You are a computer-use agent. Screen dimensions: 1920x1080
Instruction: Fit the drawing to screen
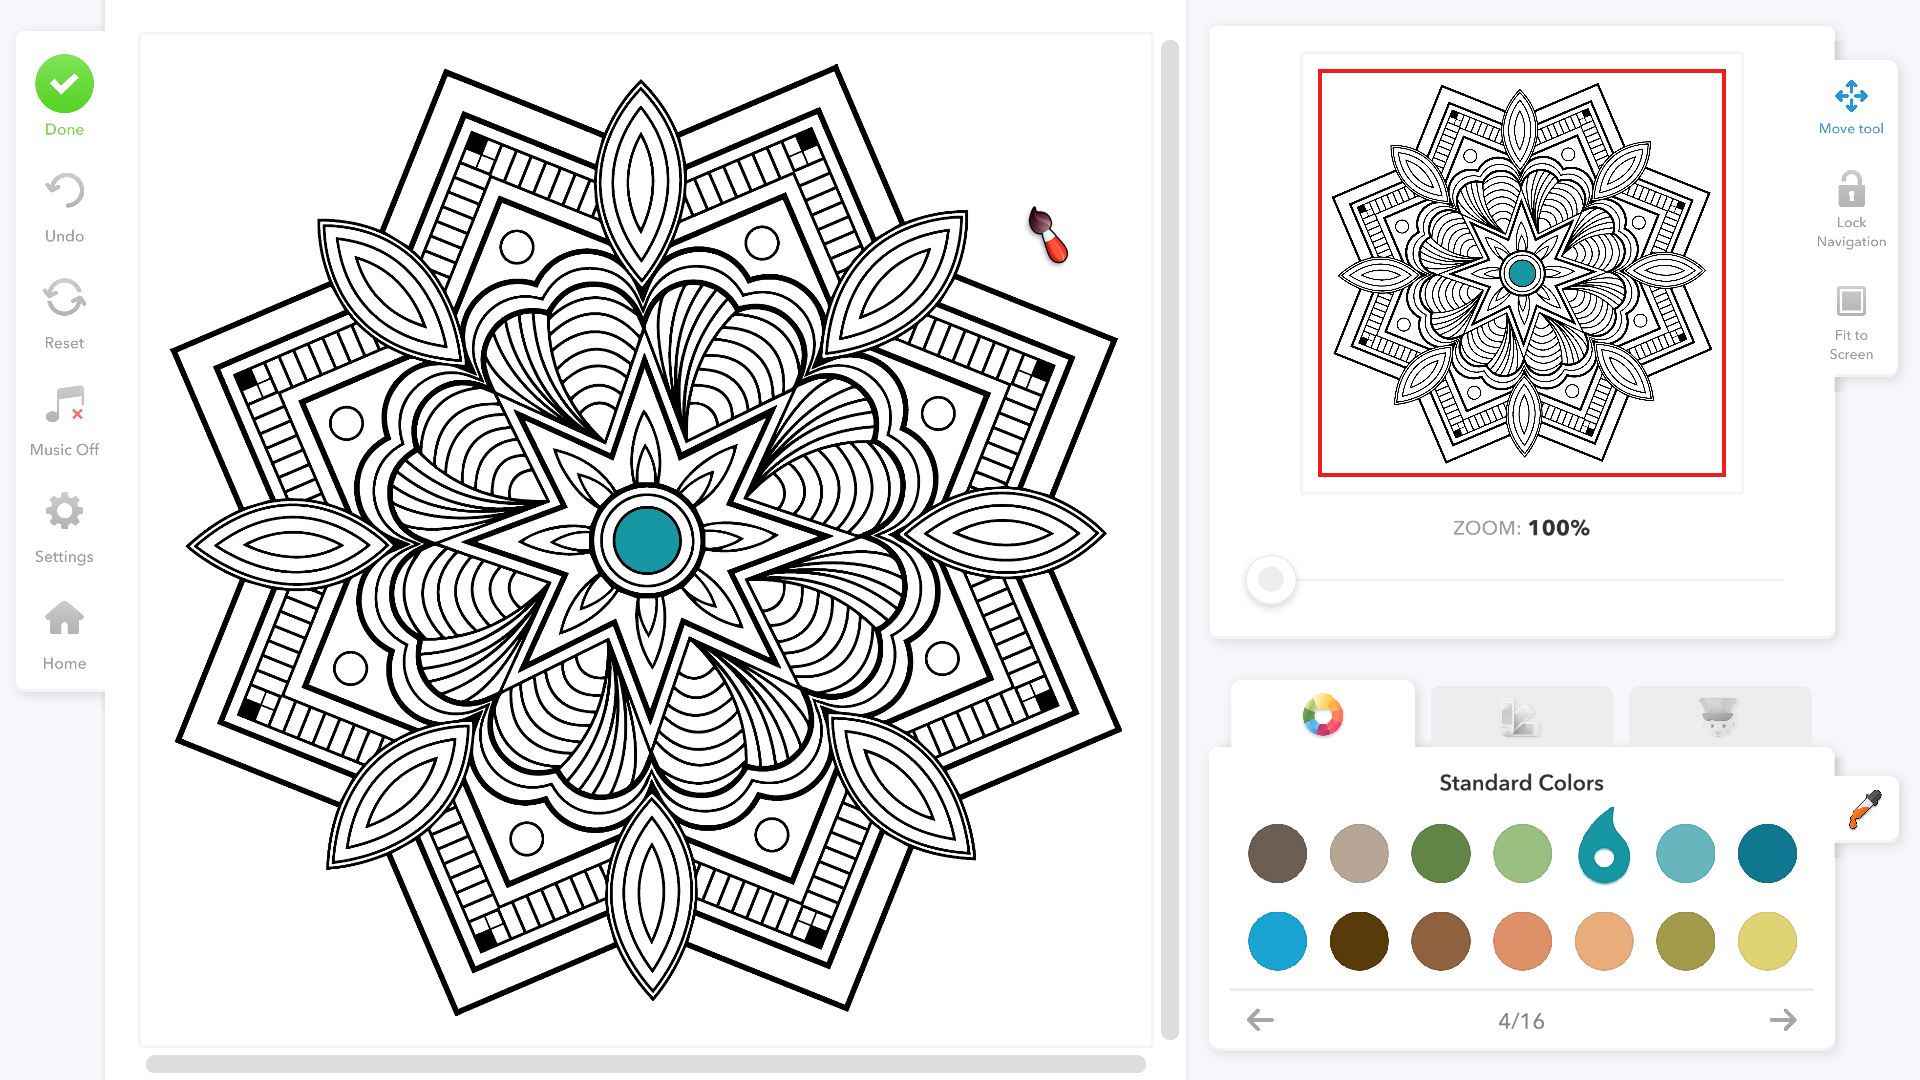click(x=1851, y=302)
